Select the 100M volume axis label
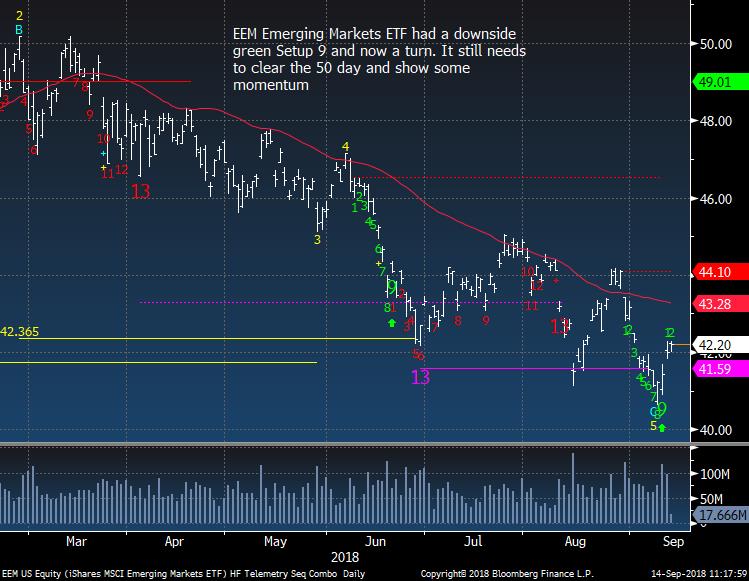The height and width of the screenshot is (581, 749). pyautogui.click(x=715, y=474)
